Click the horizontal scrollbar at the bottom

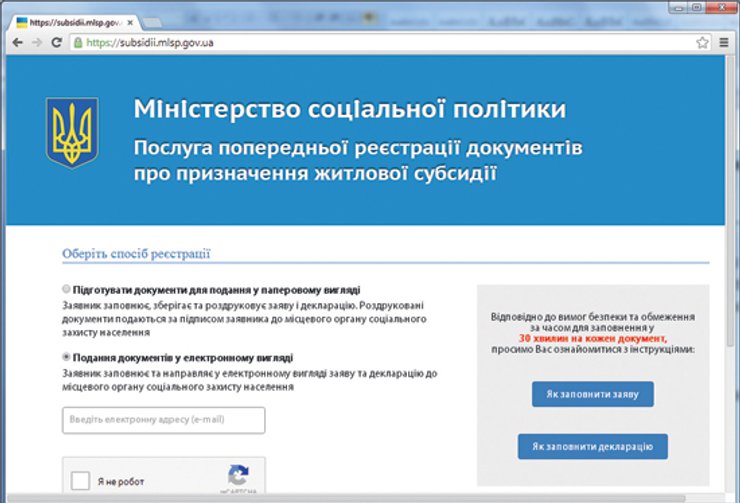360,497
